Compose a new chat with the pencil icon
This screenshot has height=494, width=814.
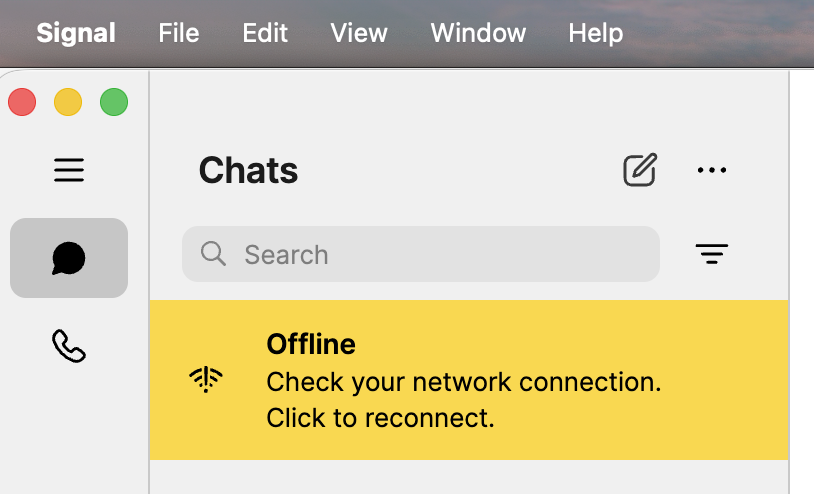point(640,170)
